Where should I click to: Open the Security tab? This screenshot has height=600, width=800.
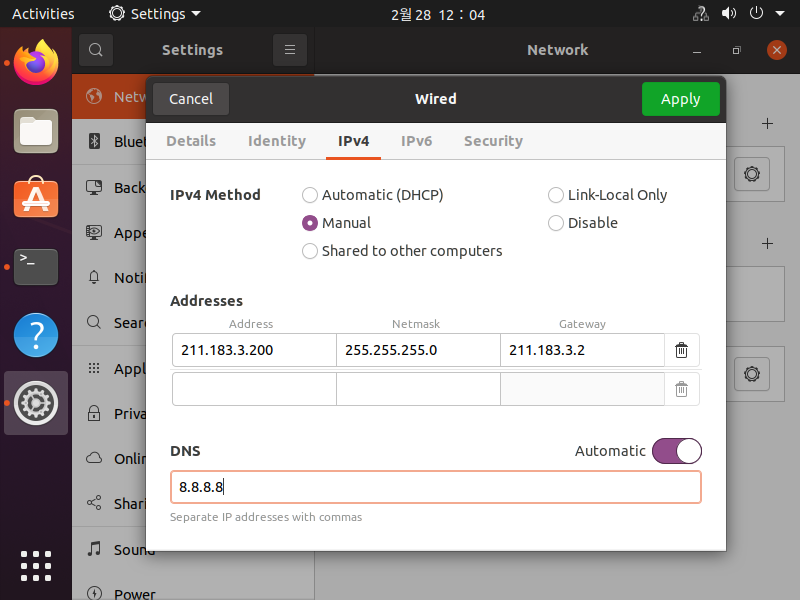click(x=493, y=141)
